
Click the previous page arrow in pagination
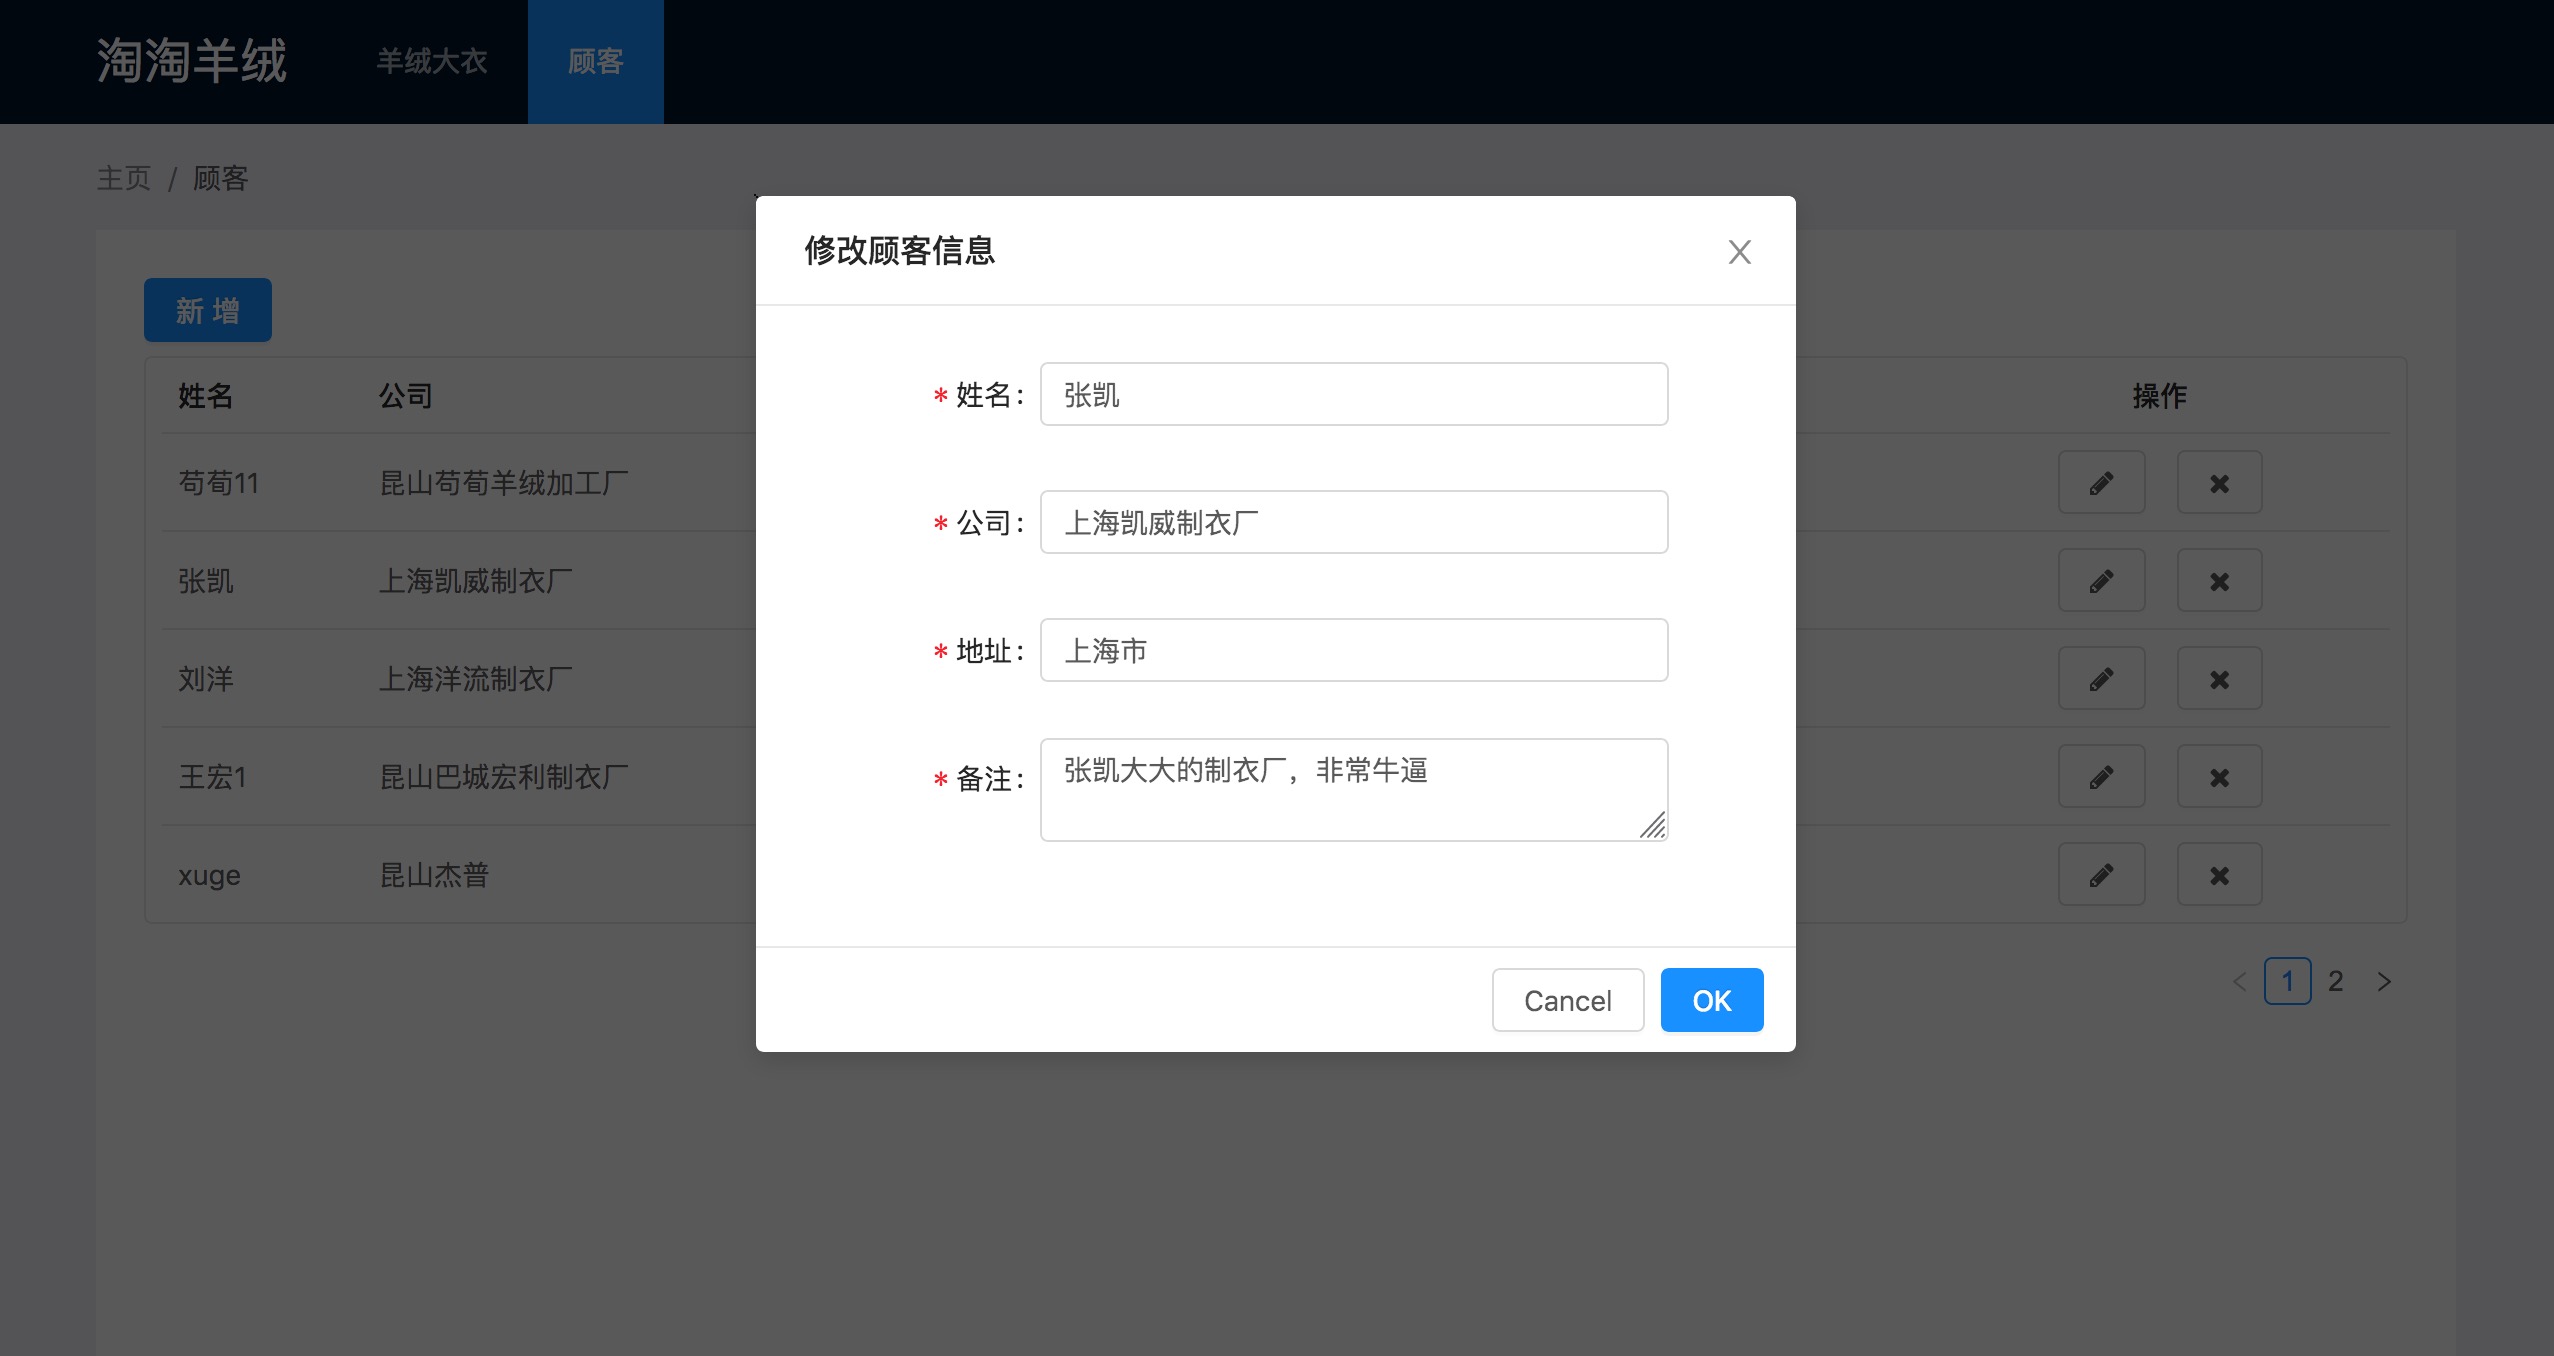(2240, 981)
